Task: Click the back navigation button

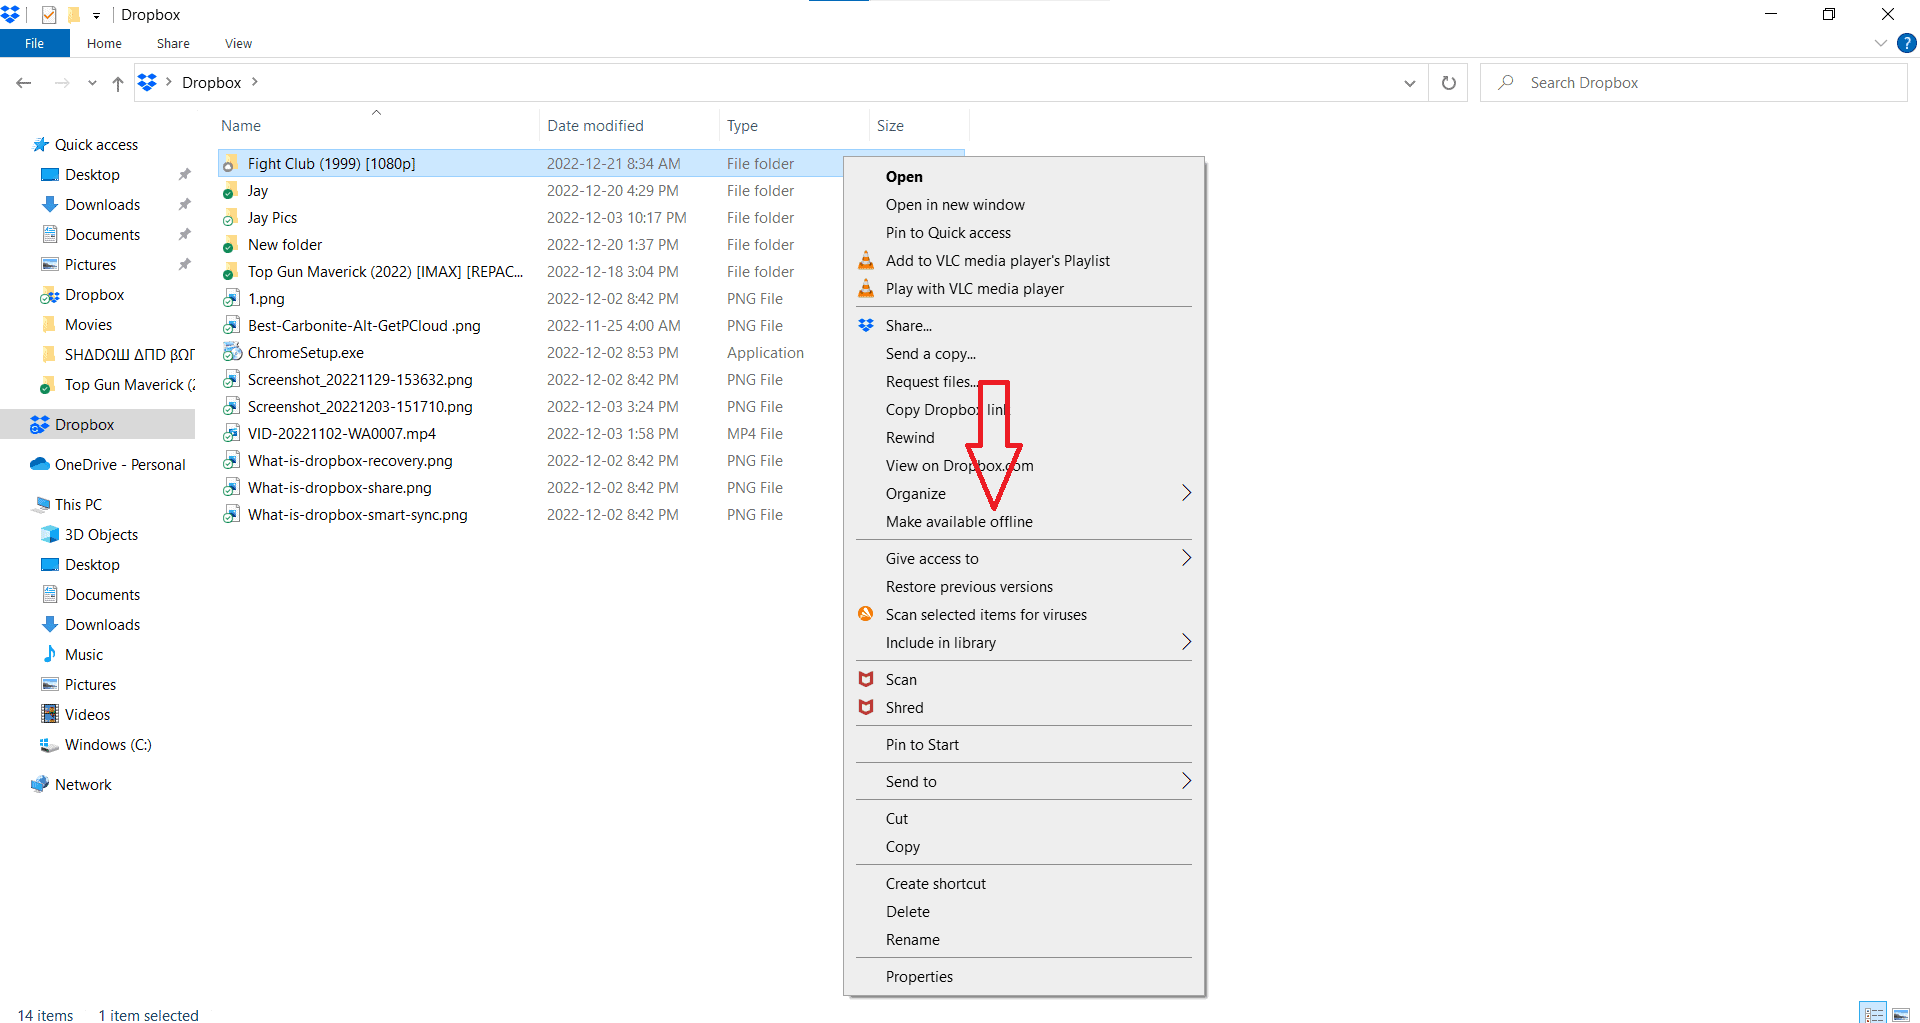Action: (24, 83)
